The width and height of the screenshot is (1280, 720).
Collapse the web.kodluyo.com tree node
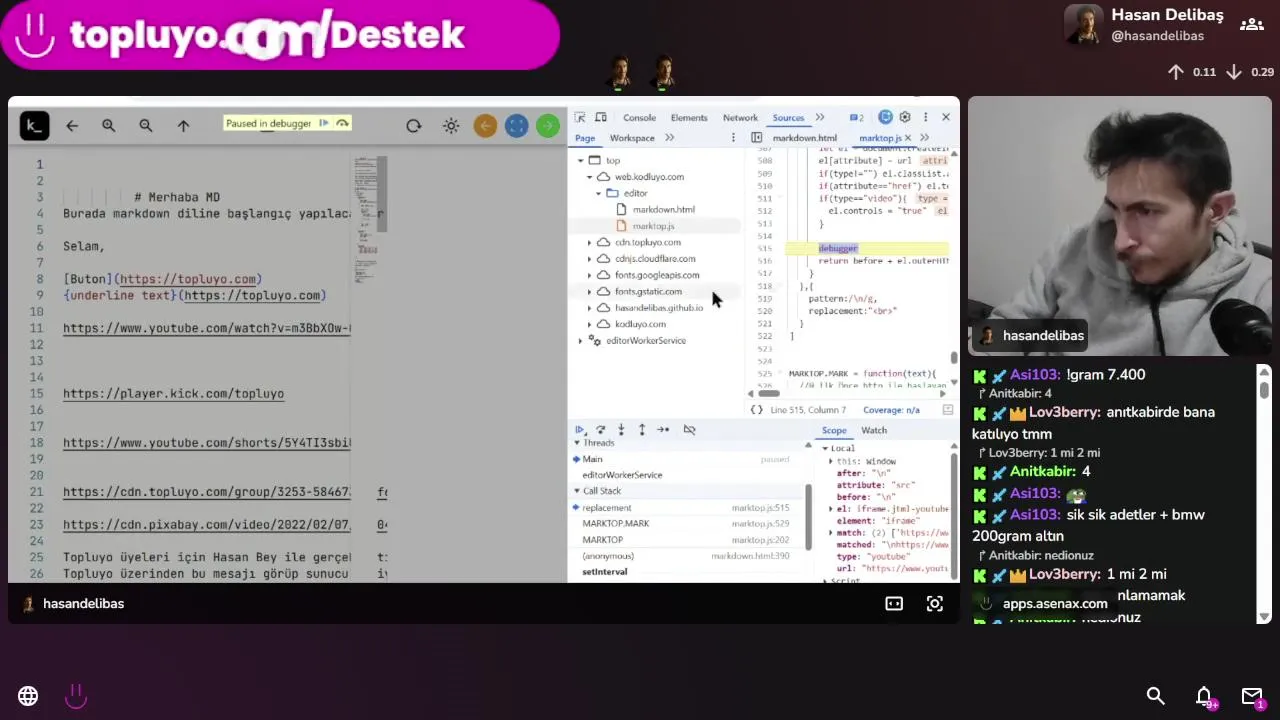coord(590,177)
